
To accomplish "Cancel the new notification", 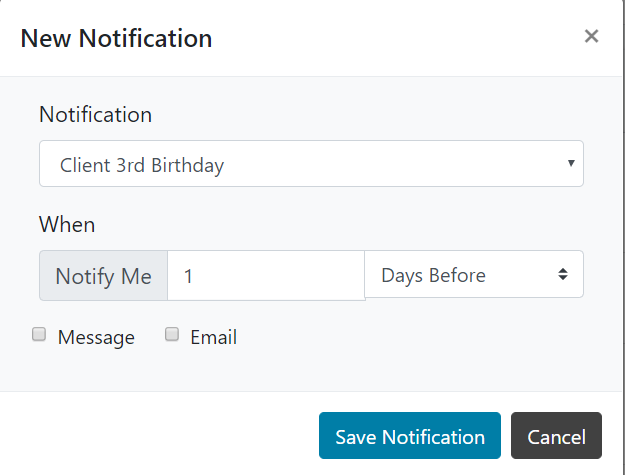I will click(556, 437).
